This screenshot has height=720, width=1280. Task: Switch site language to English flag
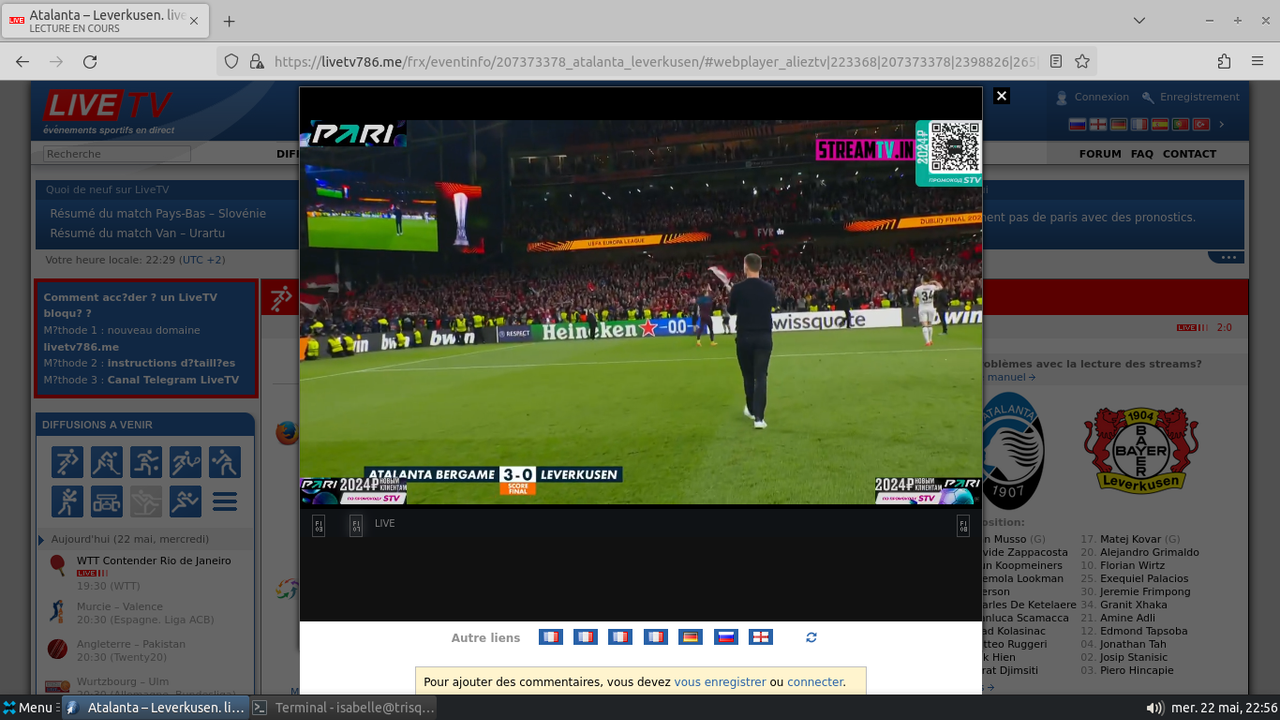click(1098, 124)
